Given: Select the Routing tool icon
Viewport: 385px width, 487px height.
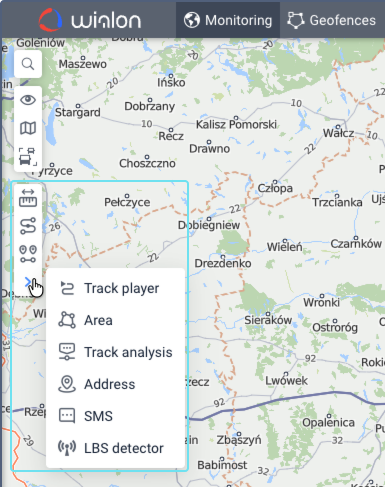Looking at the screenshot, I should coord(28,226).
